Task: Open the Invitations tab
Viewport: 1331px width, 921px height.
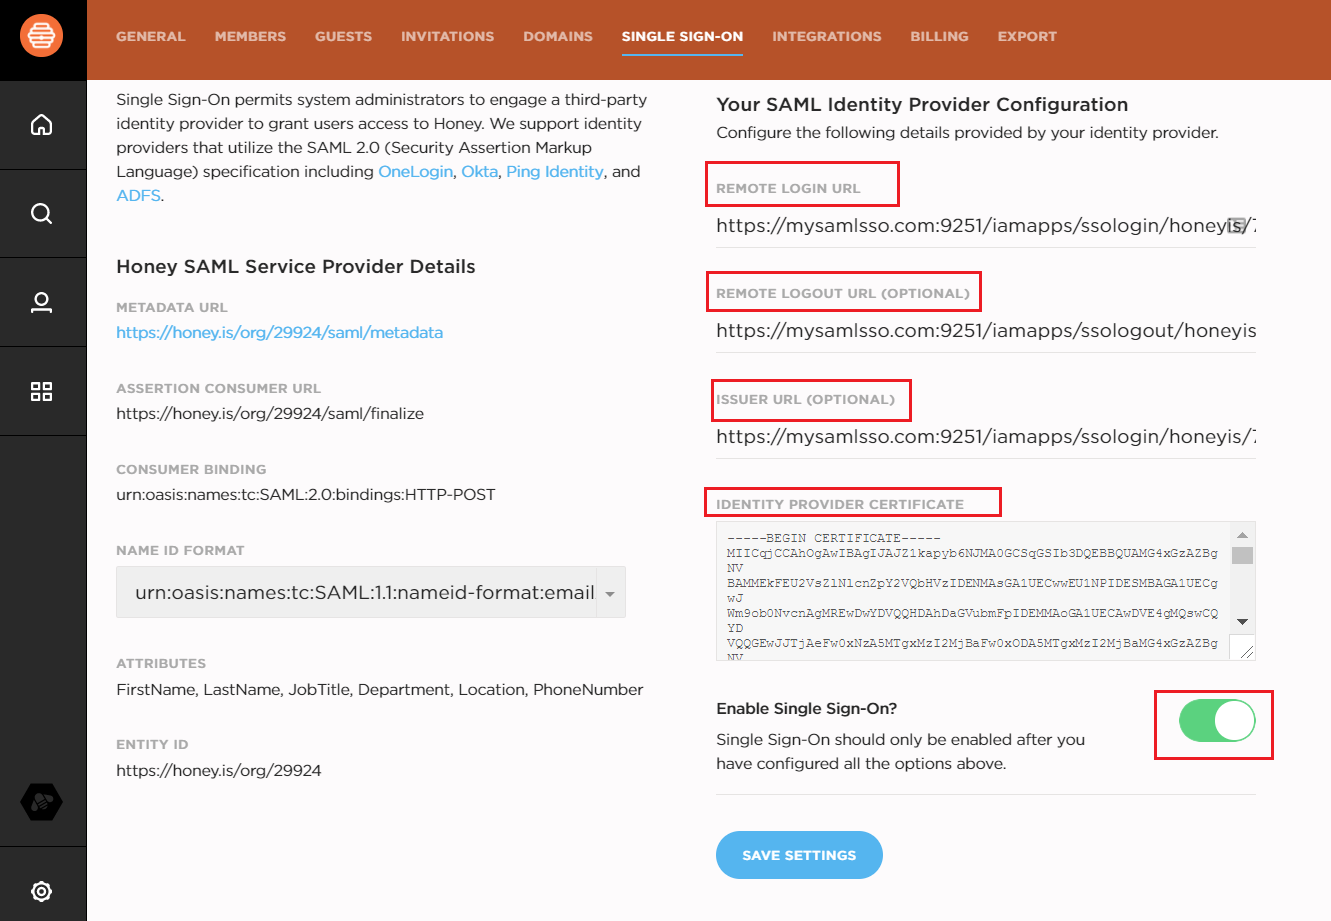Action: click(447, 36)
